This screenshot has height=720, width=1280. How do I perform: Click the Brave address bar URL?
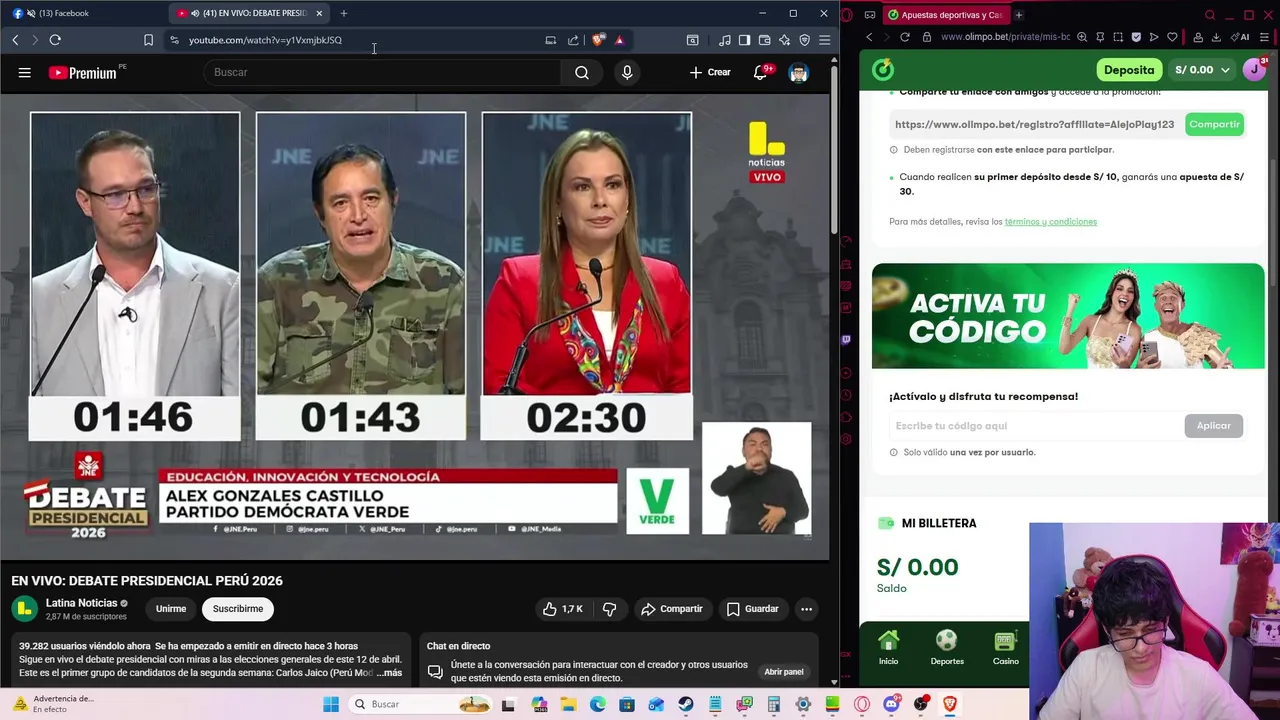[265, 40]
